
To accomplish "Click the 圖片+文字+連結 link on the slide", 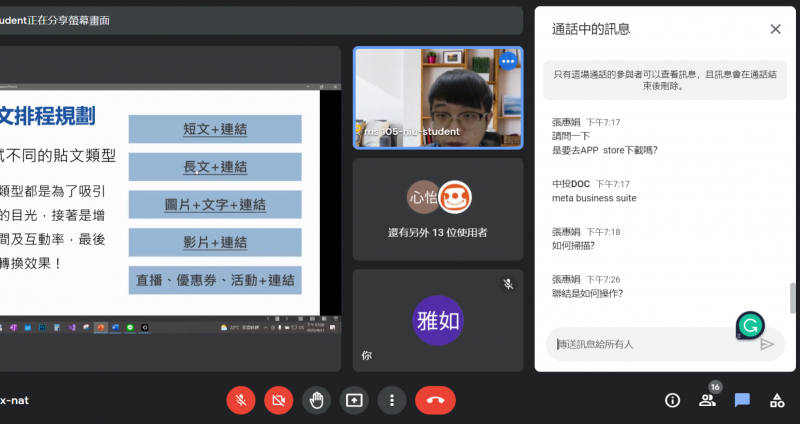I will [x=215, y=205].
